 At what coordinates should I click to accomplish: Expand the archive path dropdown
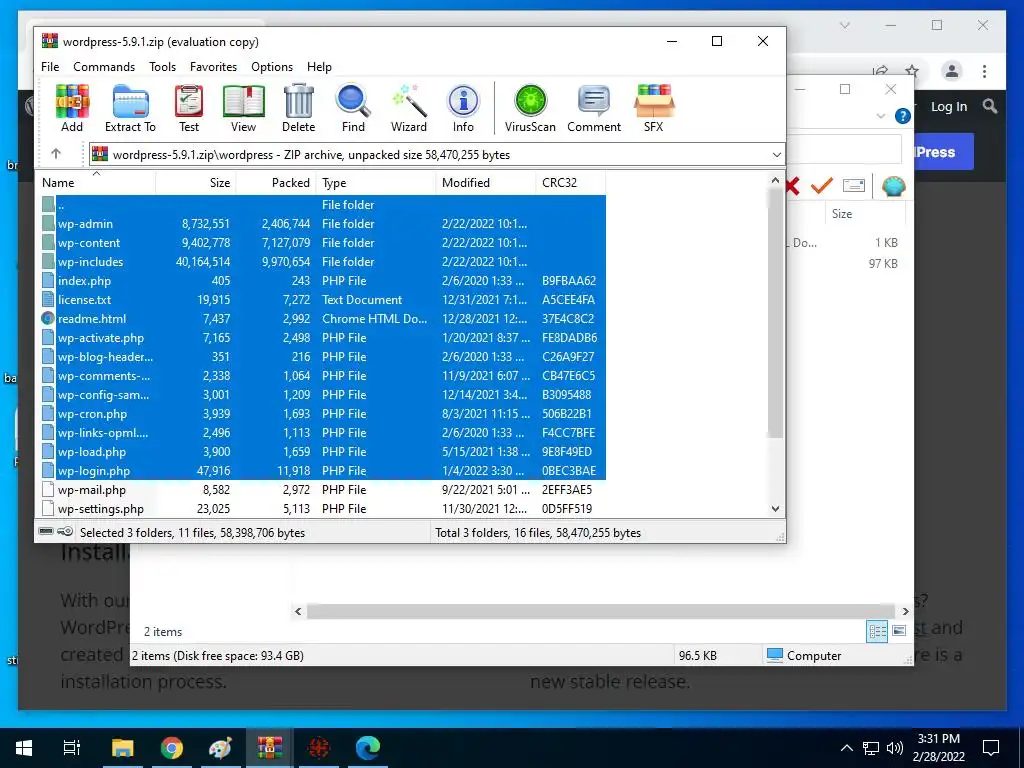(x=776, y=155)
